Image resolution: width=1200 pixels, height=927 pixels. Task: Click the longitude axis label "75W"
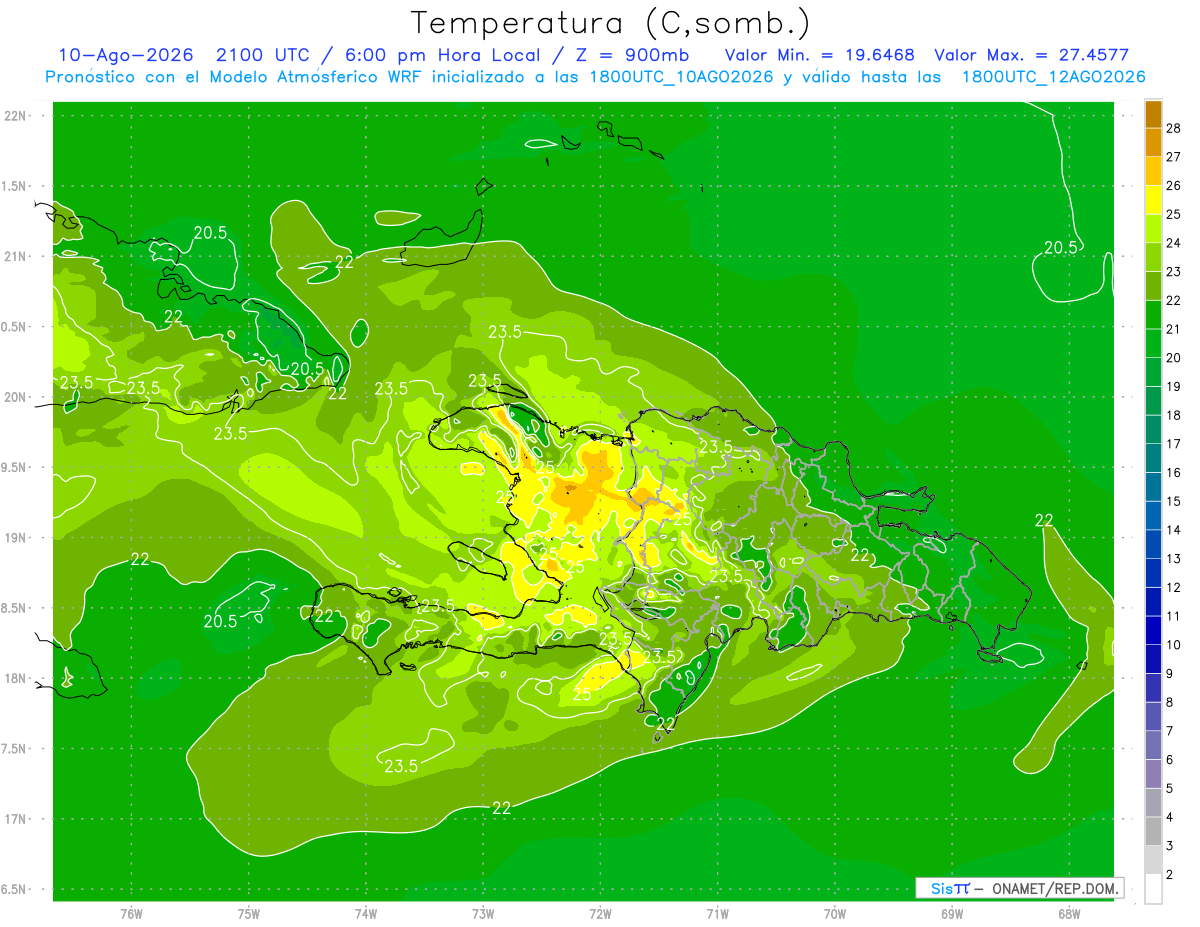249,913
